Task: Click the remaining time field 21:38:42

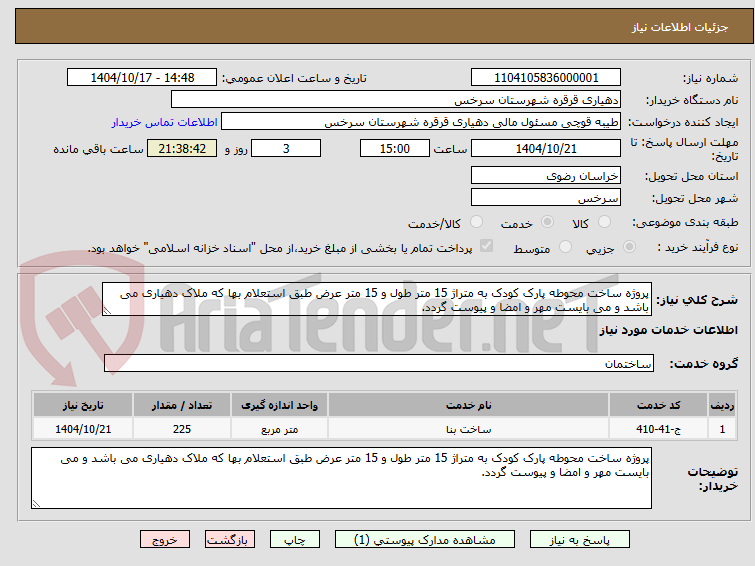Action: pos(182,148)
